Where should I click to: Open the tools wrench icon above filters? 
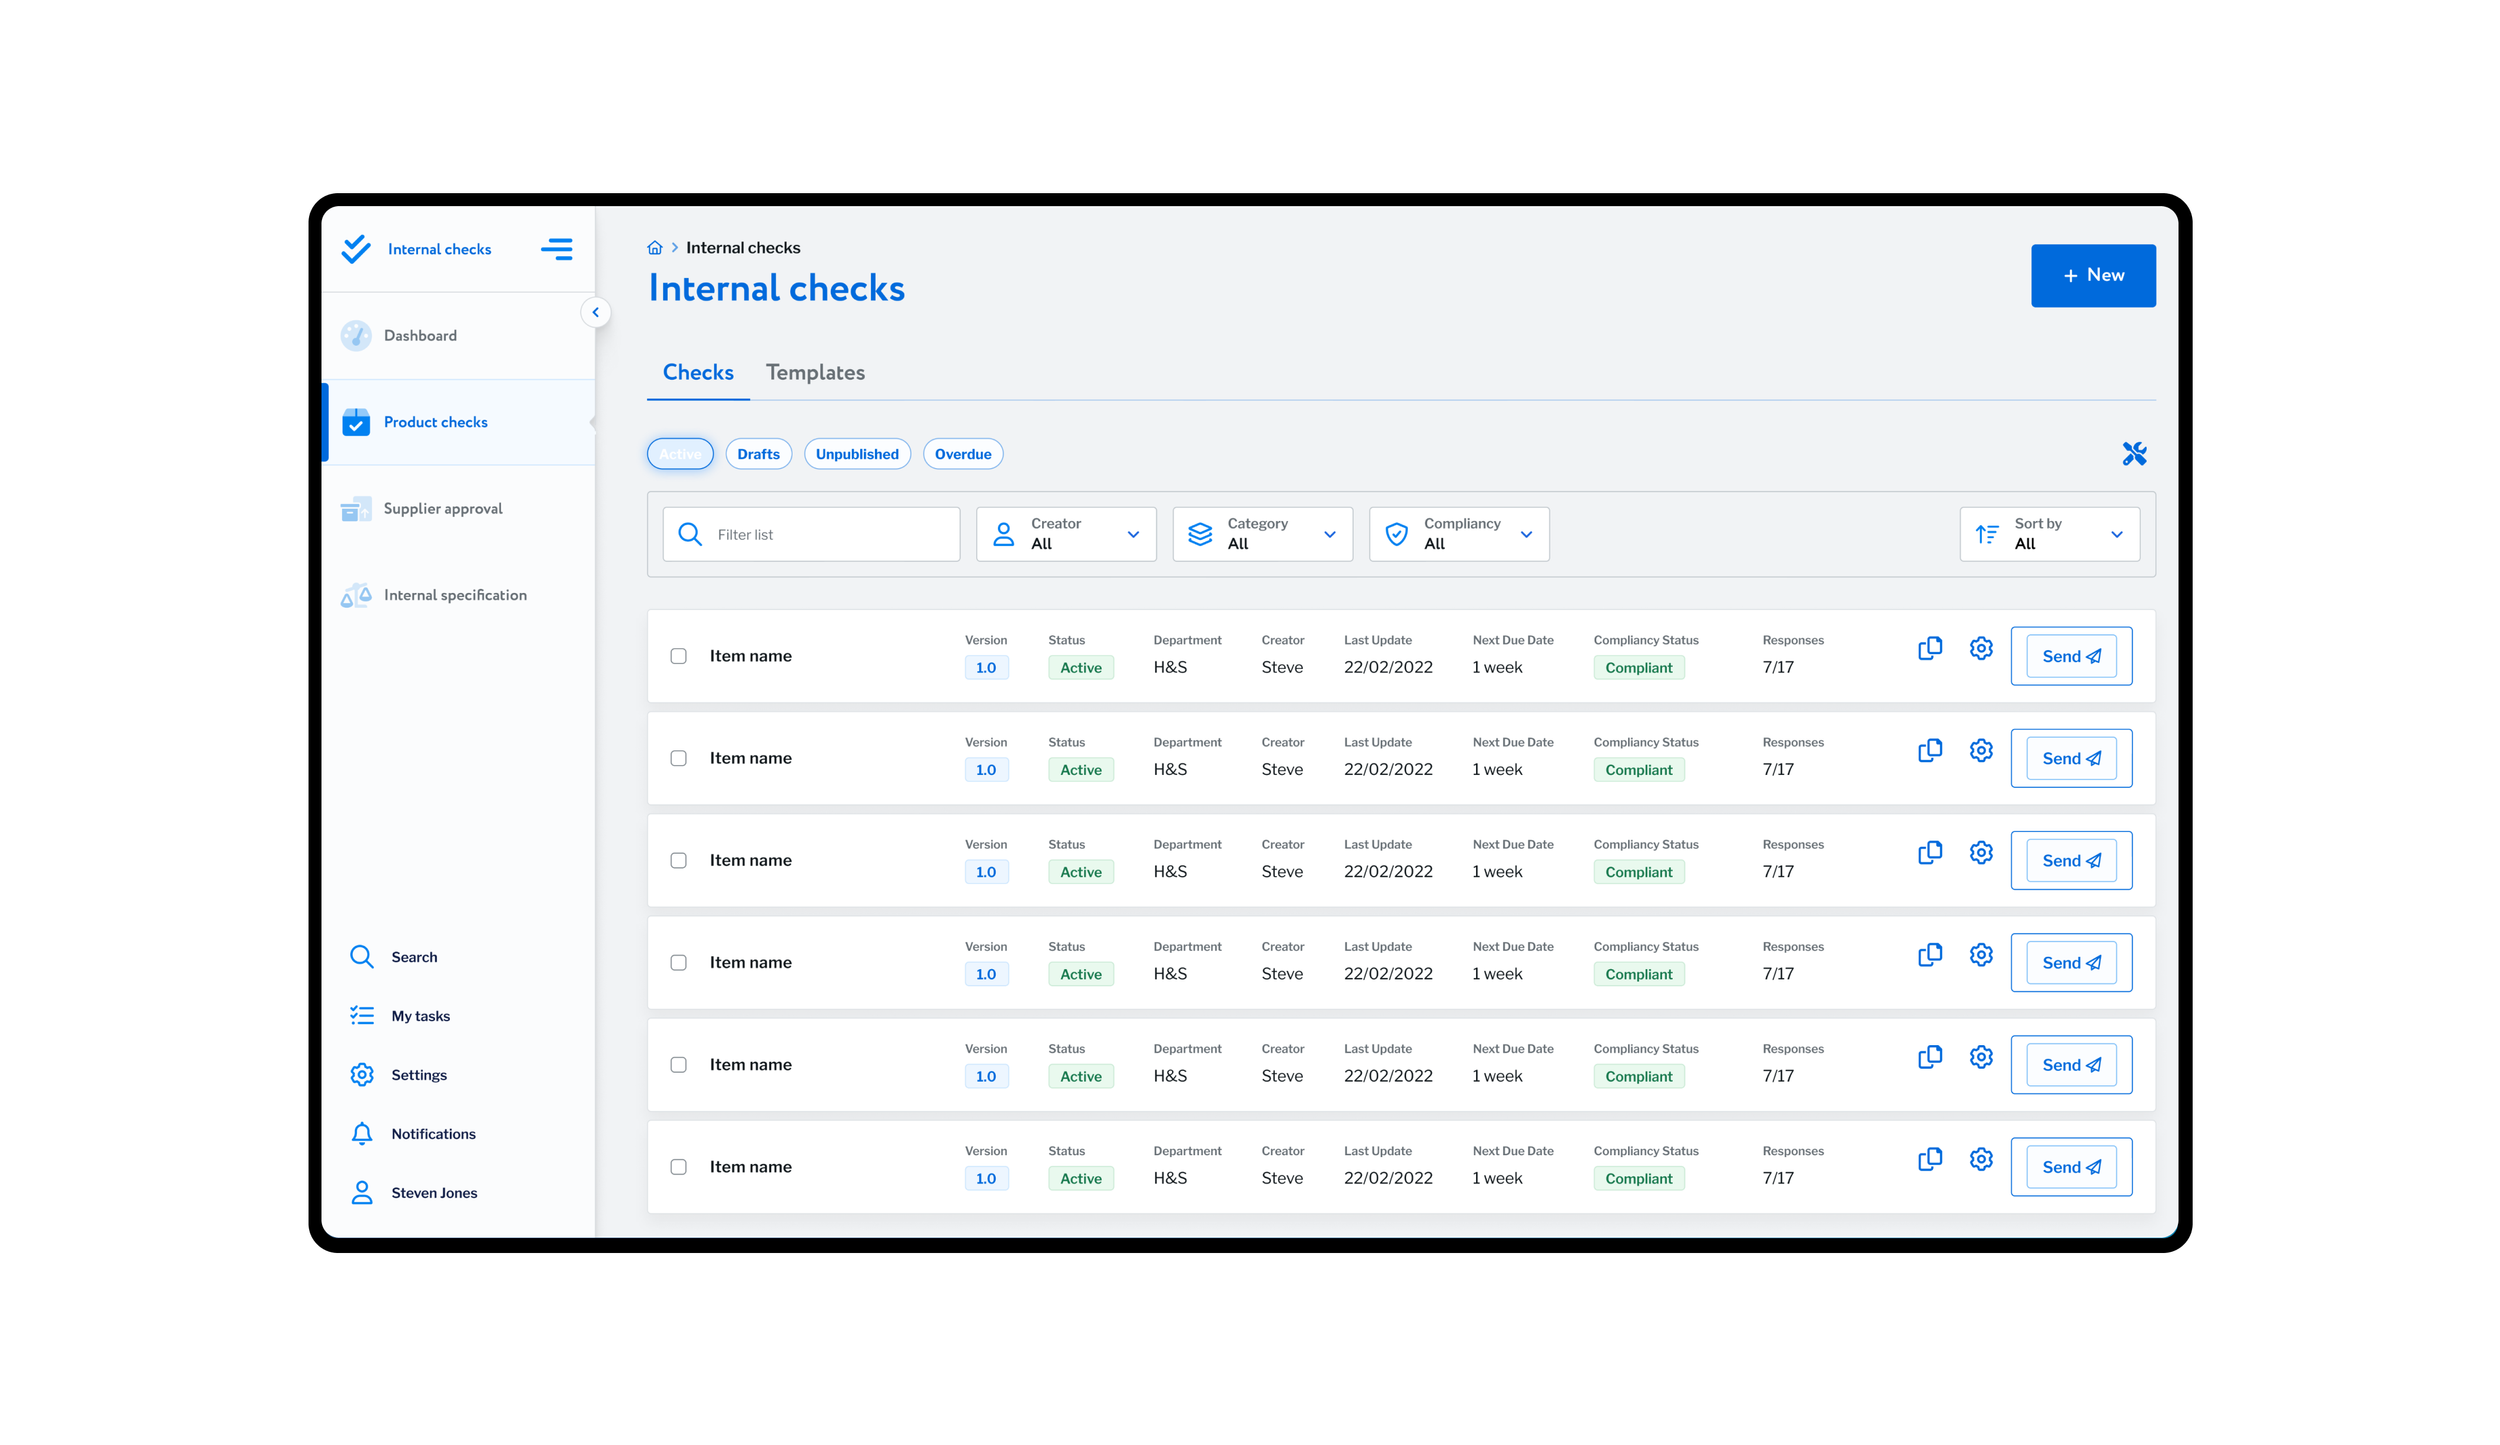pyautogui.click(x=2133, y=454)
